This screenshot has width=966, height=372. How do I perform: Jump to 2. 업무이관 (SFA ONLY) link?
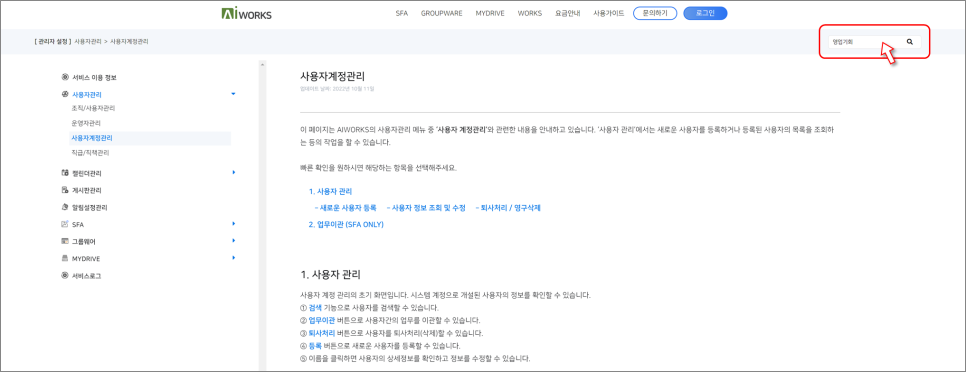coord(346,225)
